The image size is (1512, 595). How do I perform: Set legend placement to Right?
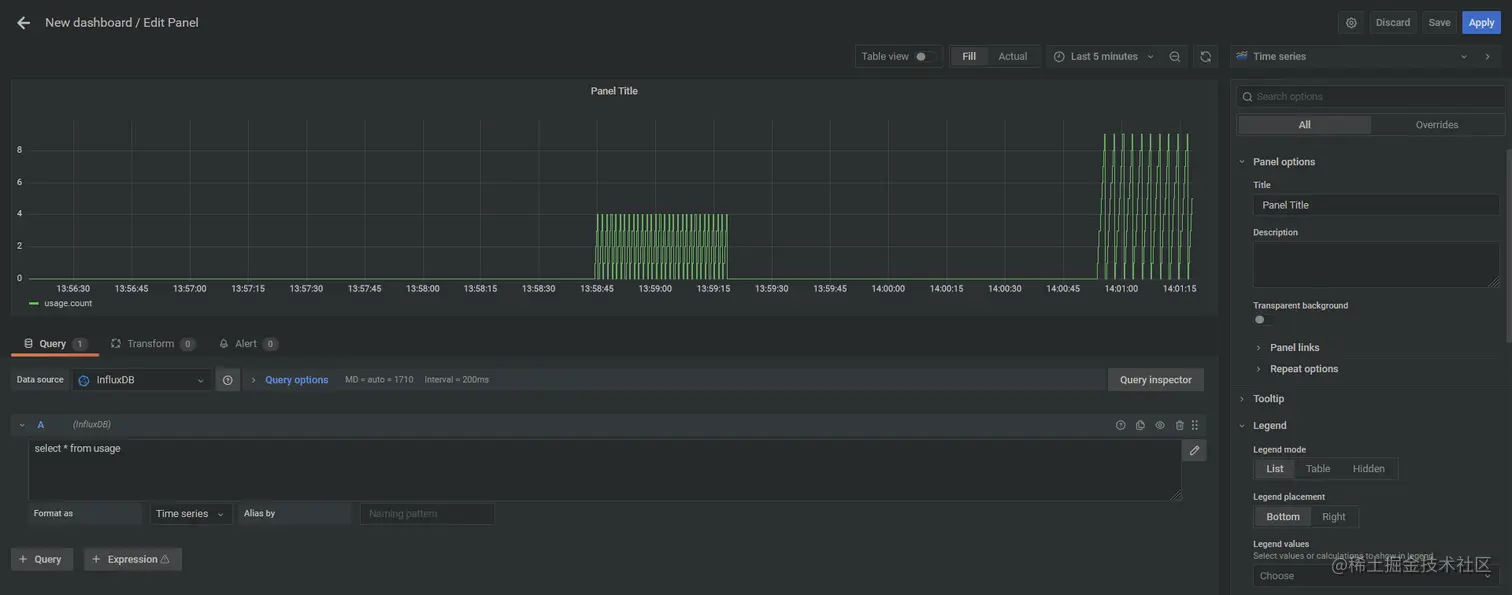coord(1334,517)
